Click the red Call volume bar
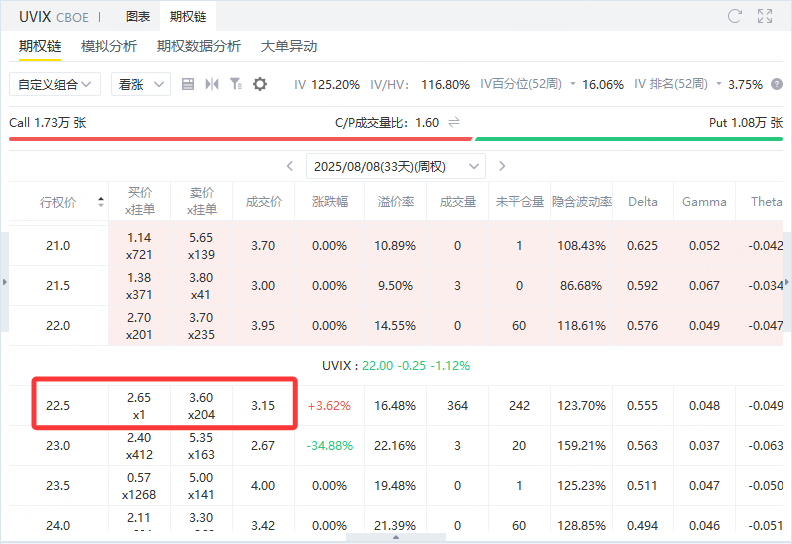Viewport: 792px width, 544px height. (240, 139)
